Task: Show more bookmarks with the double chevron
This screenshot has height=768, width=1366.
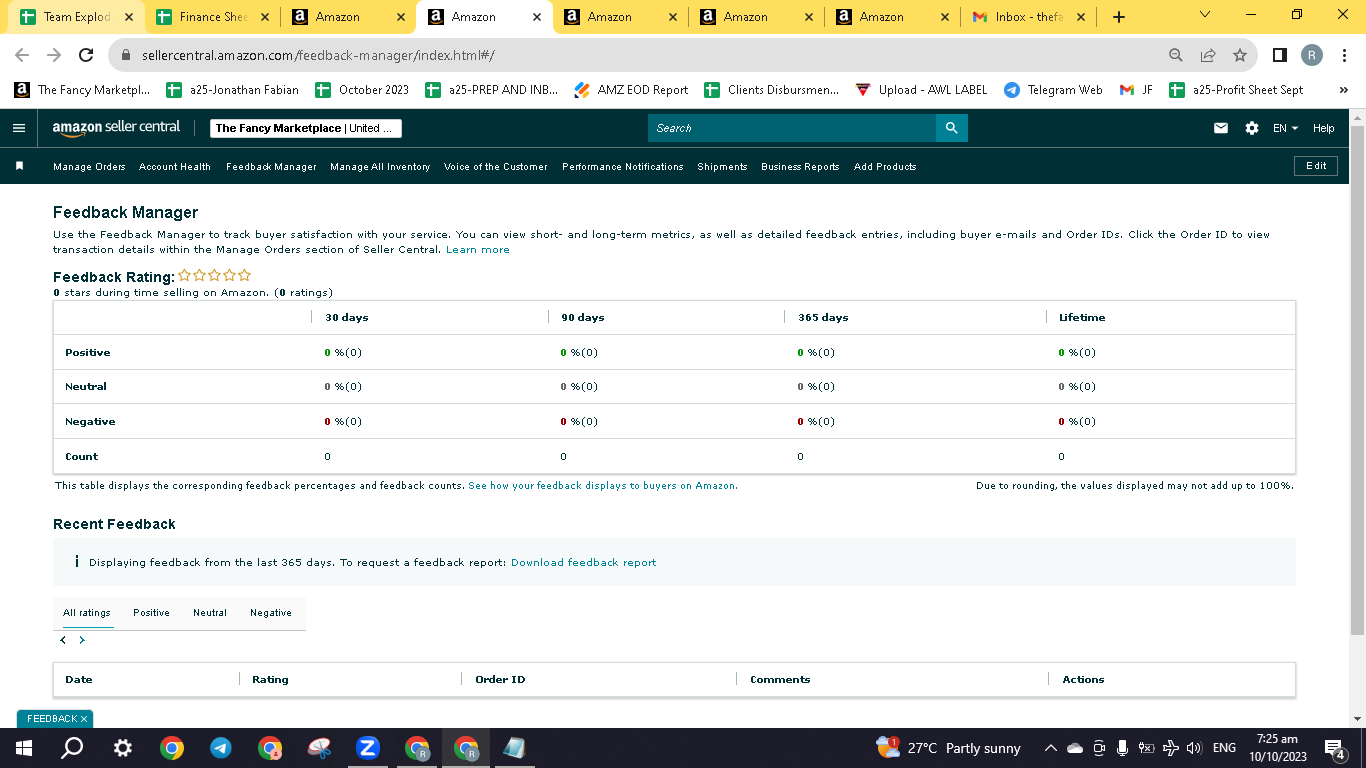Action: 1344,90
